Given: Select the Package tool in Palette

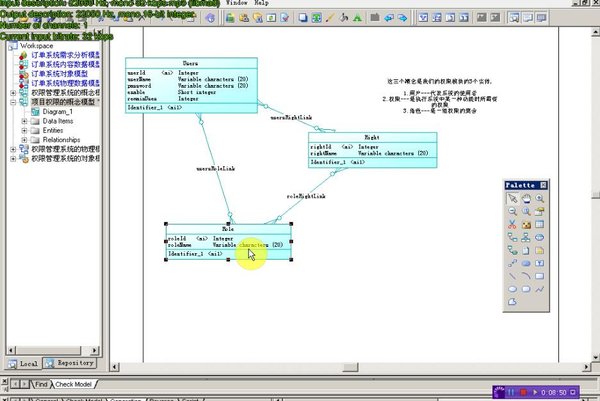Looking at the screenshot, I should click(x=526, y=224).
